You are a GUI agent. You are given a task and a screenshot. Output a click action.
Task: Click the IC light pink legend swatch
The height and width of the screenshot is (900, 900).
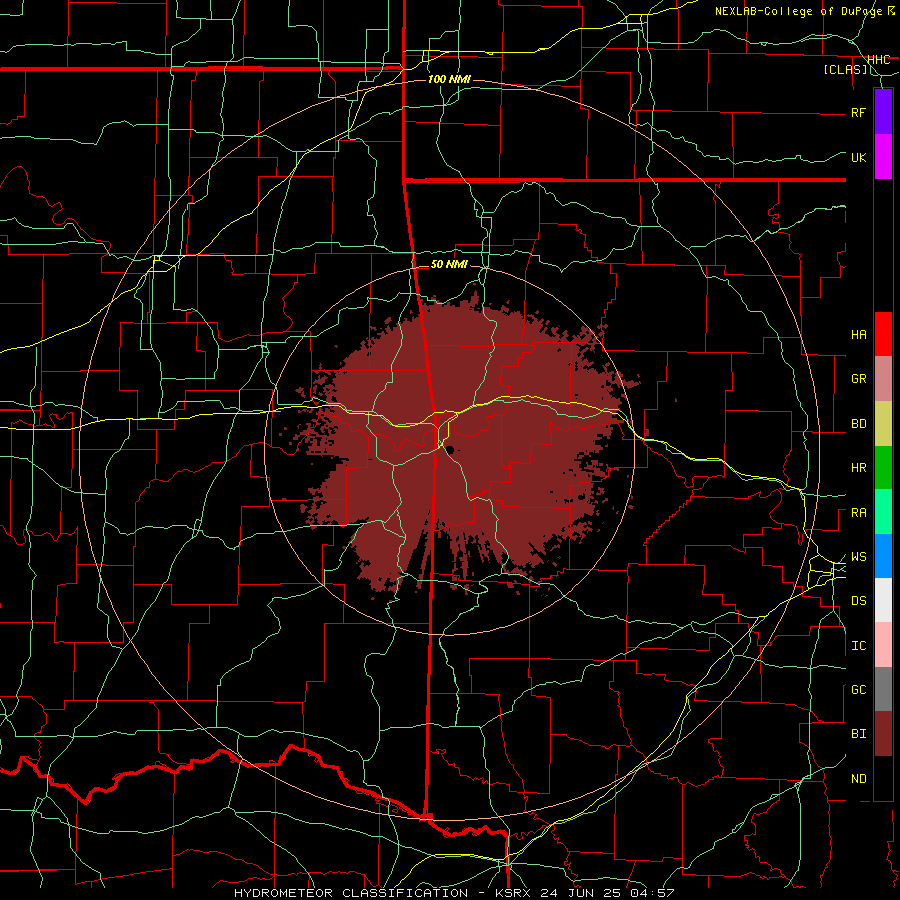click(883, 645)
